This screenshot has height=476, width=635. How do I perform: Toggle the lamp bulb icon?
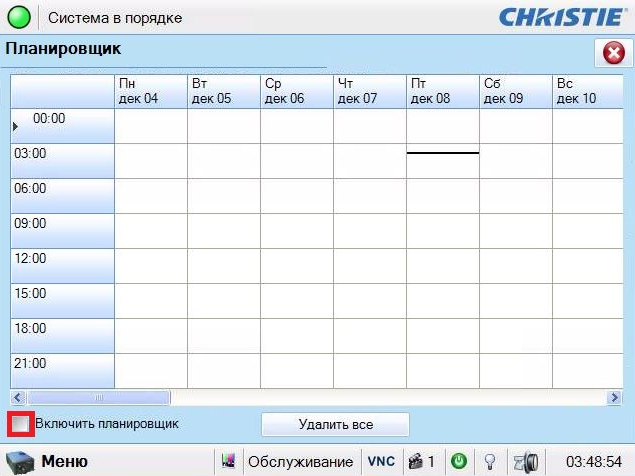[490, 462]
